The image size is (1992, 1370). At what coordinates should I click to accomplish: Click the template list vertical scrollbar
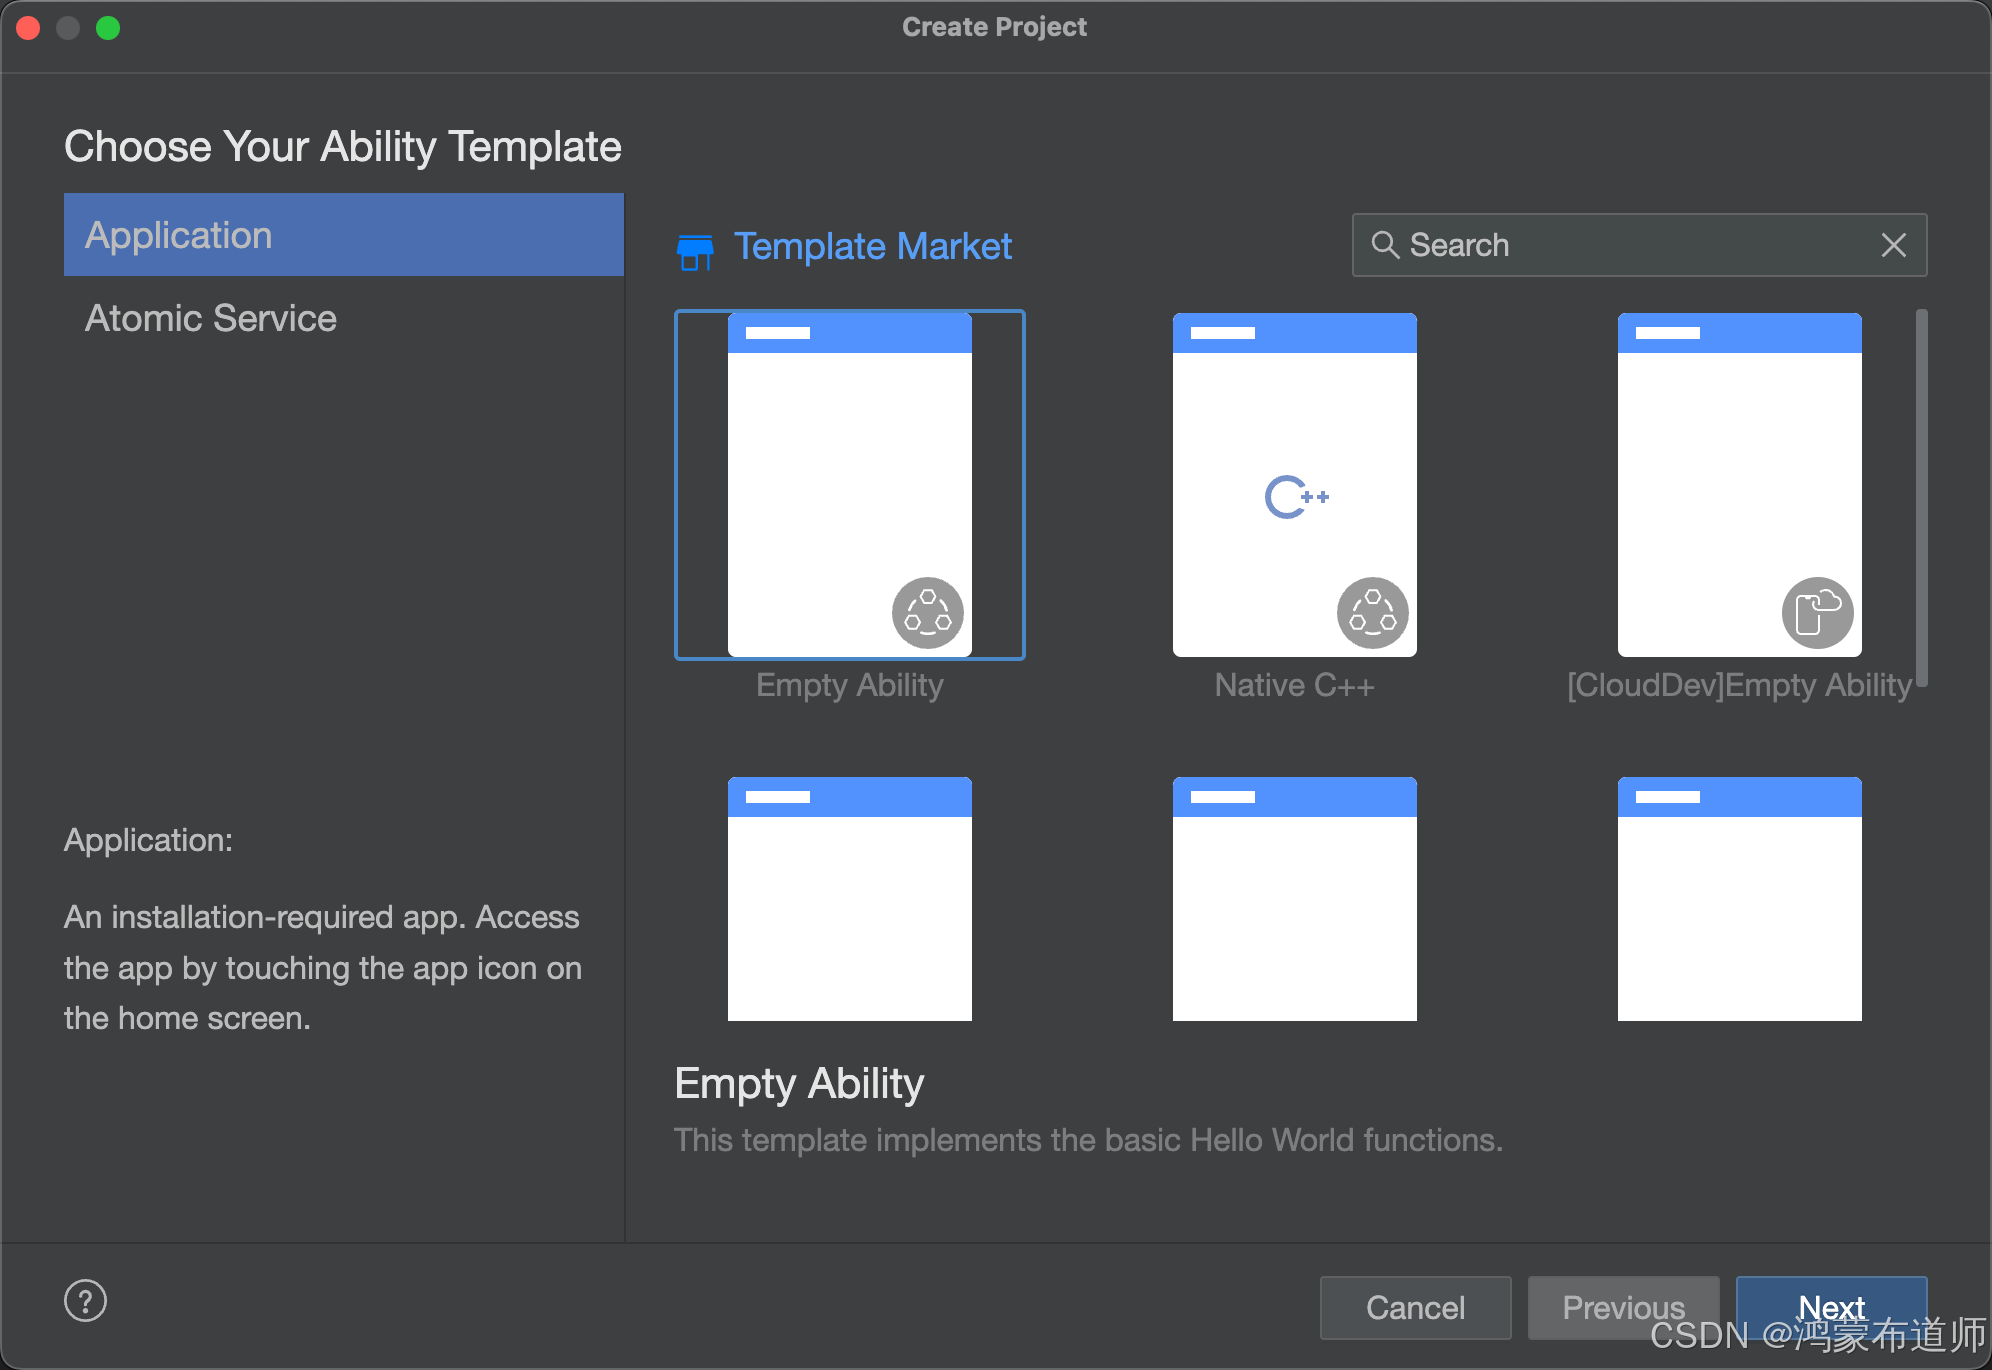click(1921, 497)
